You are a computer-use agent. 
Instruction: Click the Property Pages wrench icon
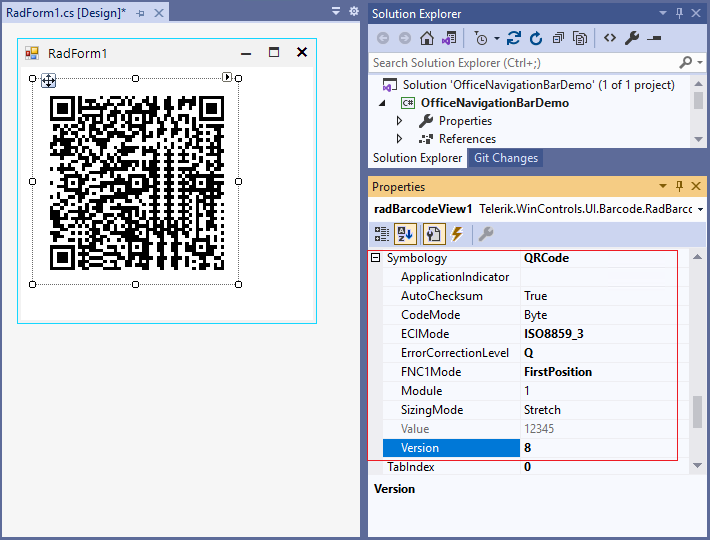tap(486, 234)
